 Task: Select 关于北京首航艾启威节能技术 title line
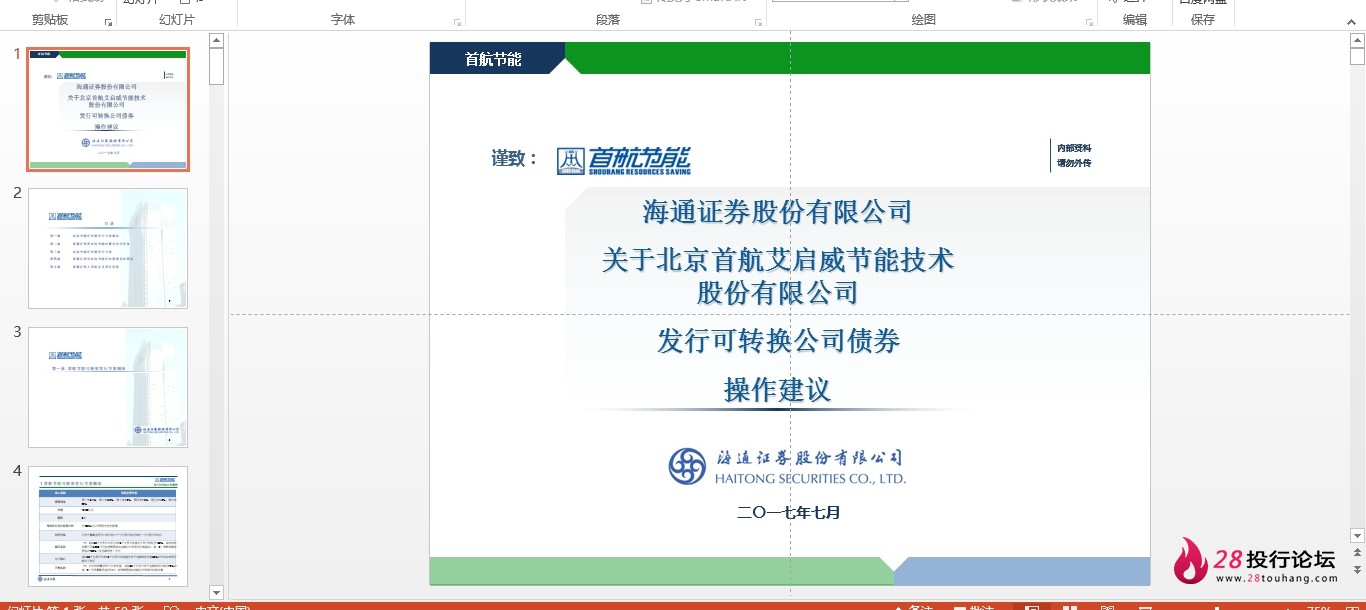(x=778, y=260)
